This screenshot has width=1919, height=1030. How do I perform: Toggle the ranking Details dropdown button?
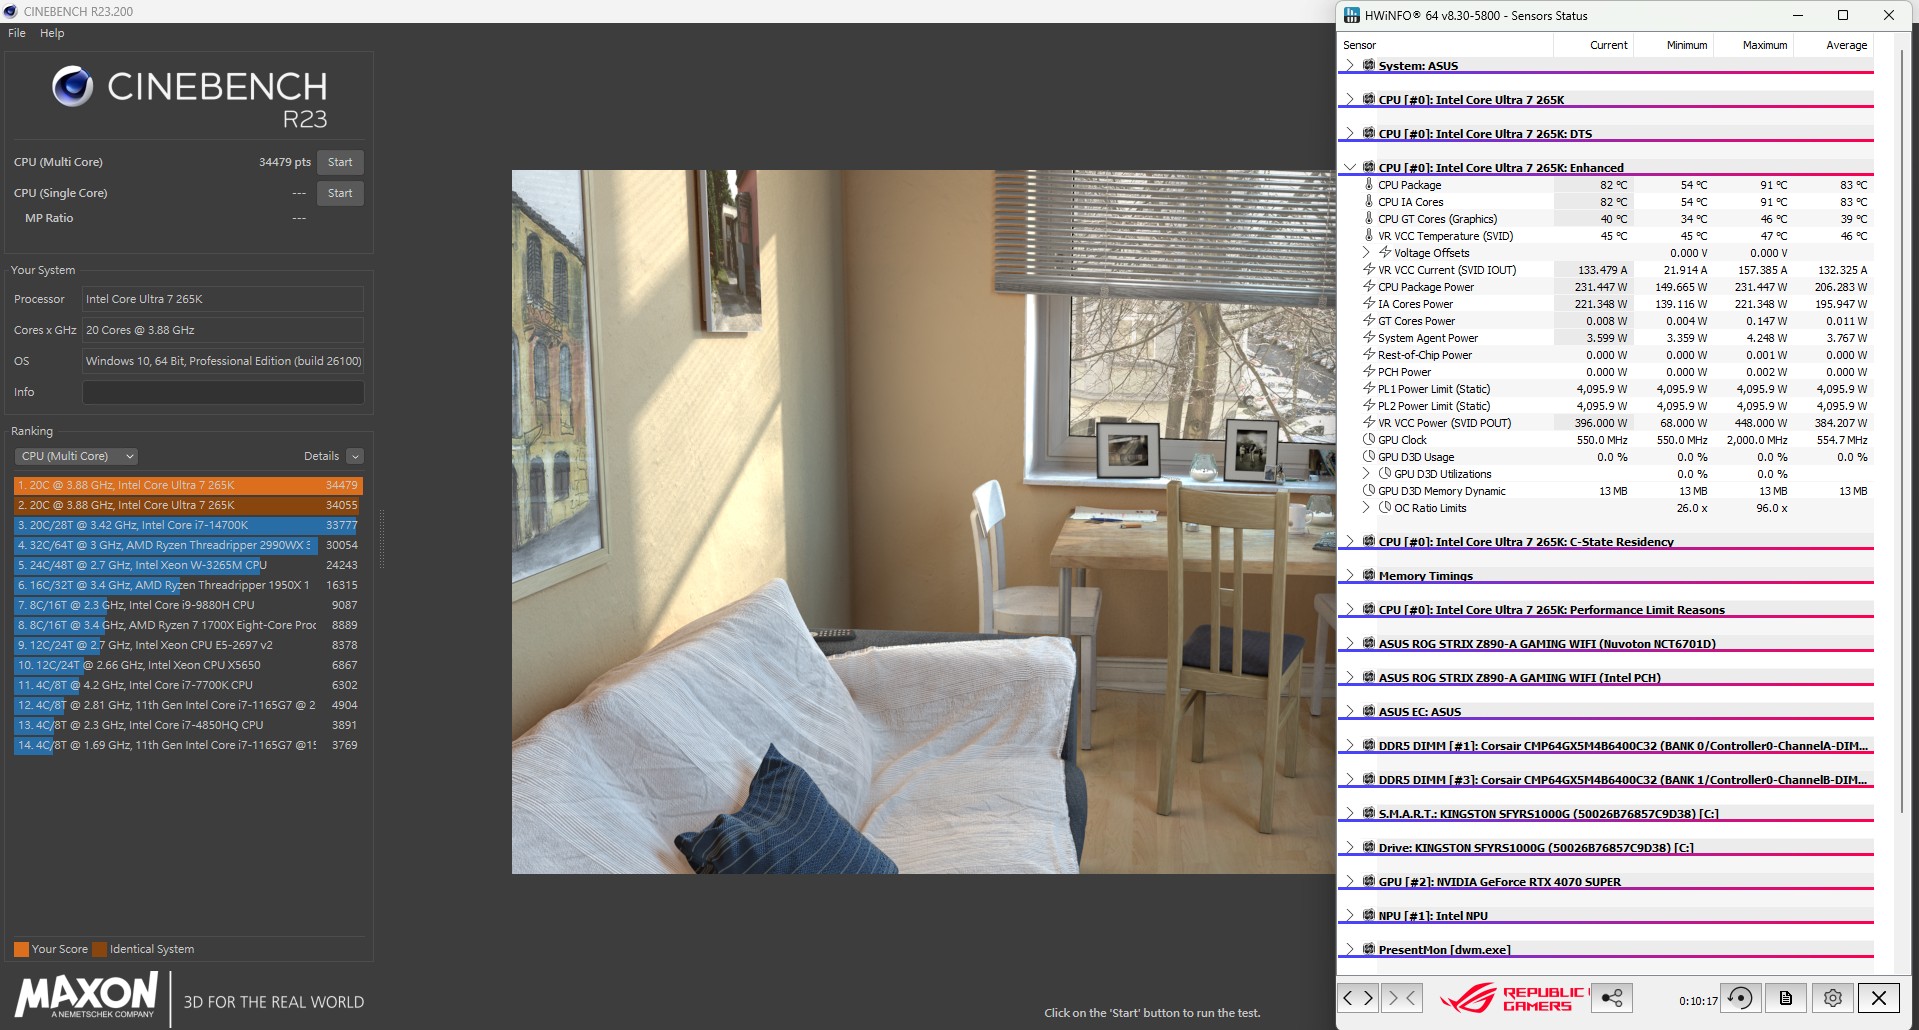tap(355, 456)
